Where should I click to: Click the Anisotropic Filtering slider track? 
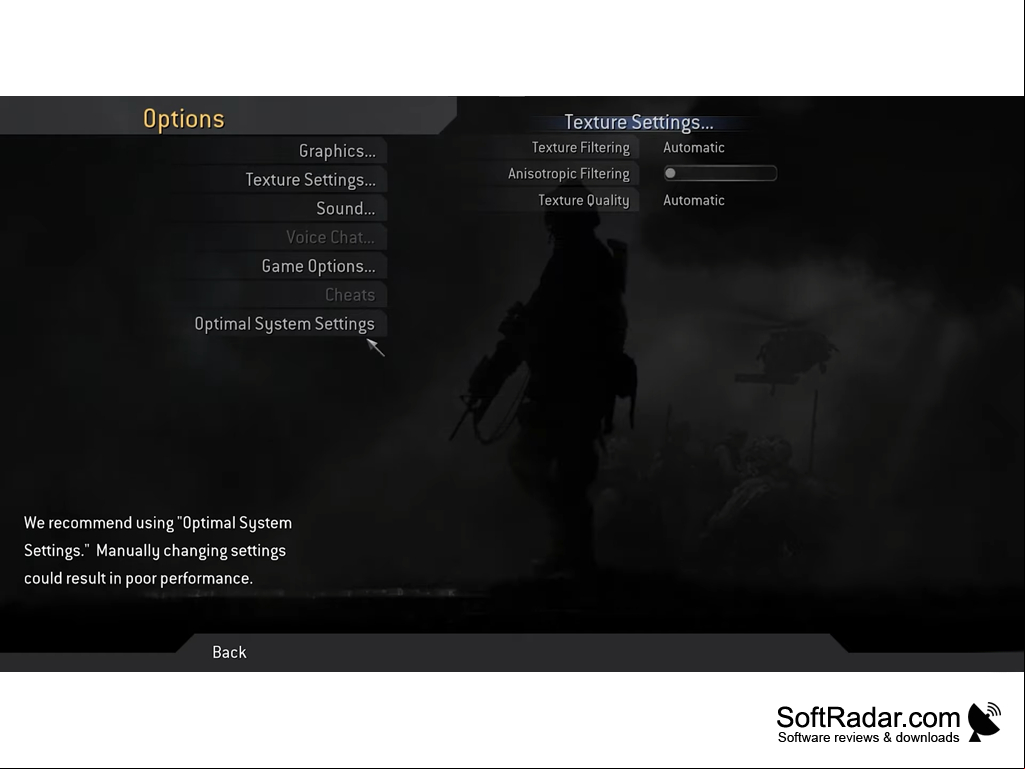[x=720, y=173]
